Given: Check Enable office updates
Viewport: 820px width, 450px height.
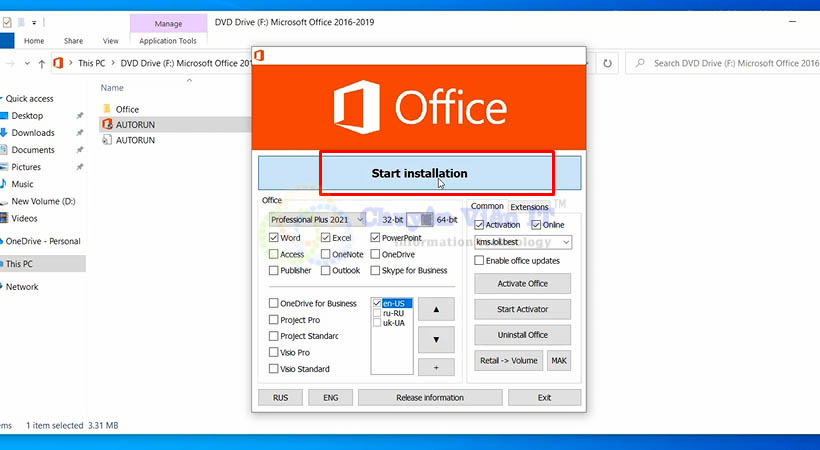Looking at the screenshot, I should 479,261.
